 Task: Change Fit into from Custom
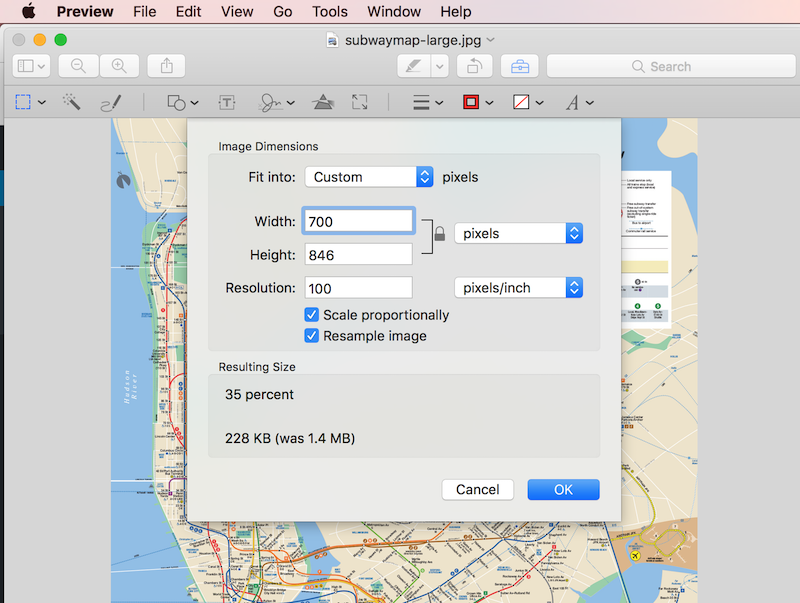pos(369,176)
